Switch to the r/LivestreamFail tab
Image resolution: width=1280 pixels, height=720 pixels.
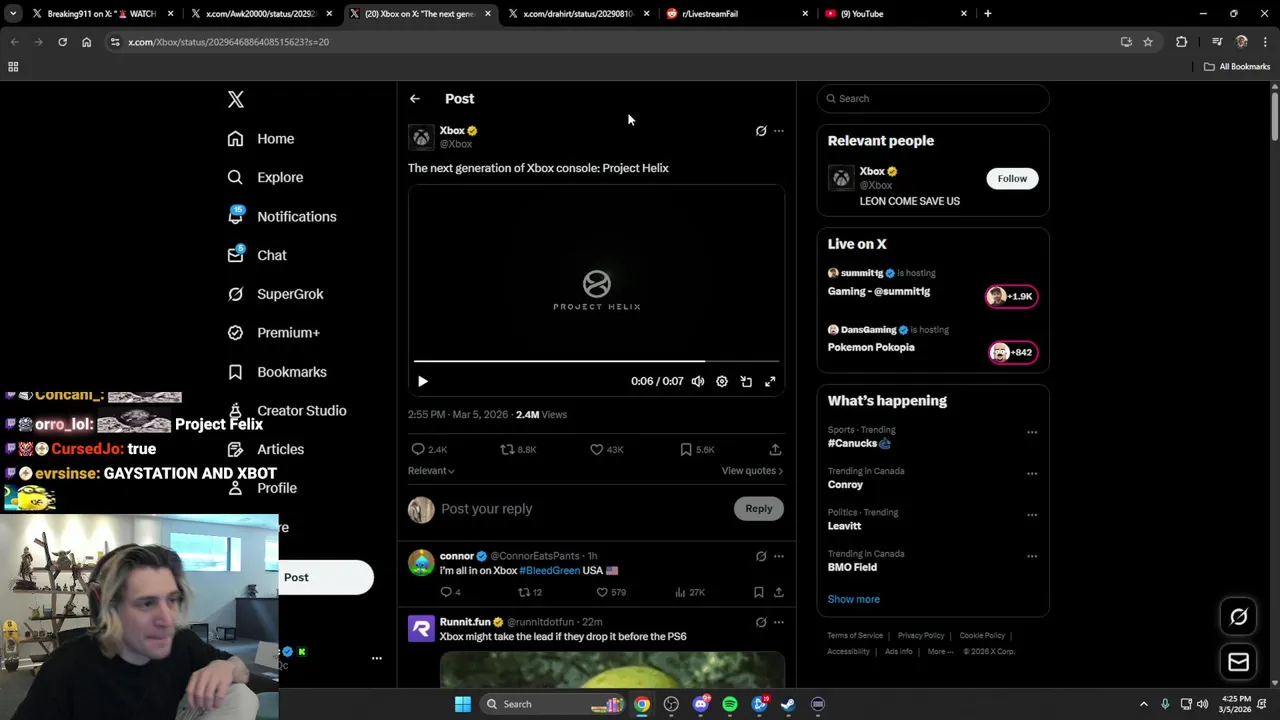tap(737, 14)
